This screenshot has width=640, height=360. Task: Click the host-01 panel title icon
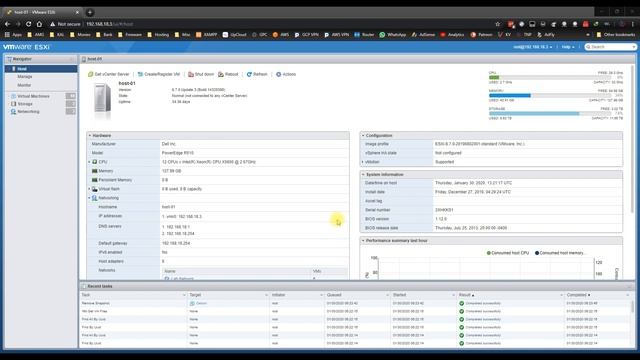pos(84,59)
